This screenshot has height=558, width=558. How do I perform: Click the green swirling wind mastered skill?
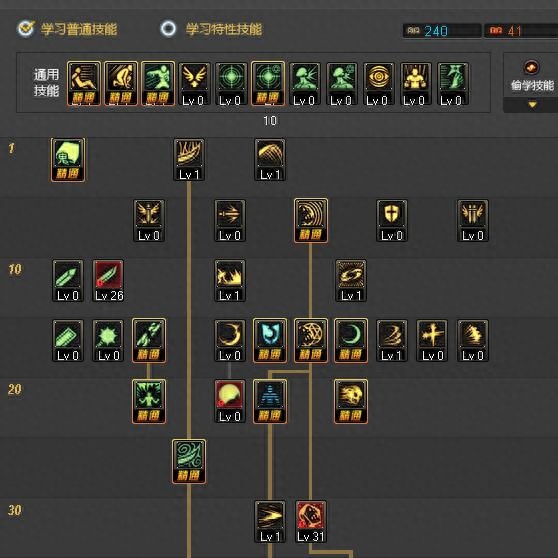click(x=189, y=462)
